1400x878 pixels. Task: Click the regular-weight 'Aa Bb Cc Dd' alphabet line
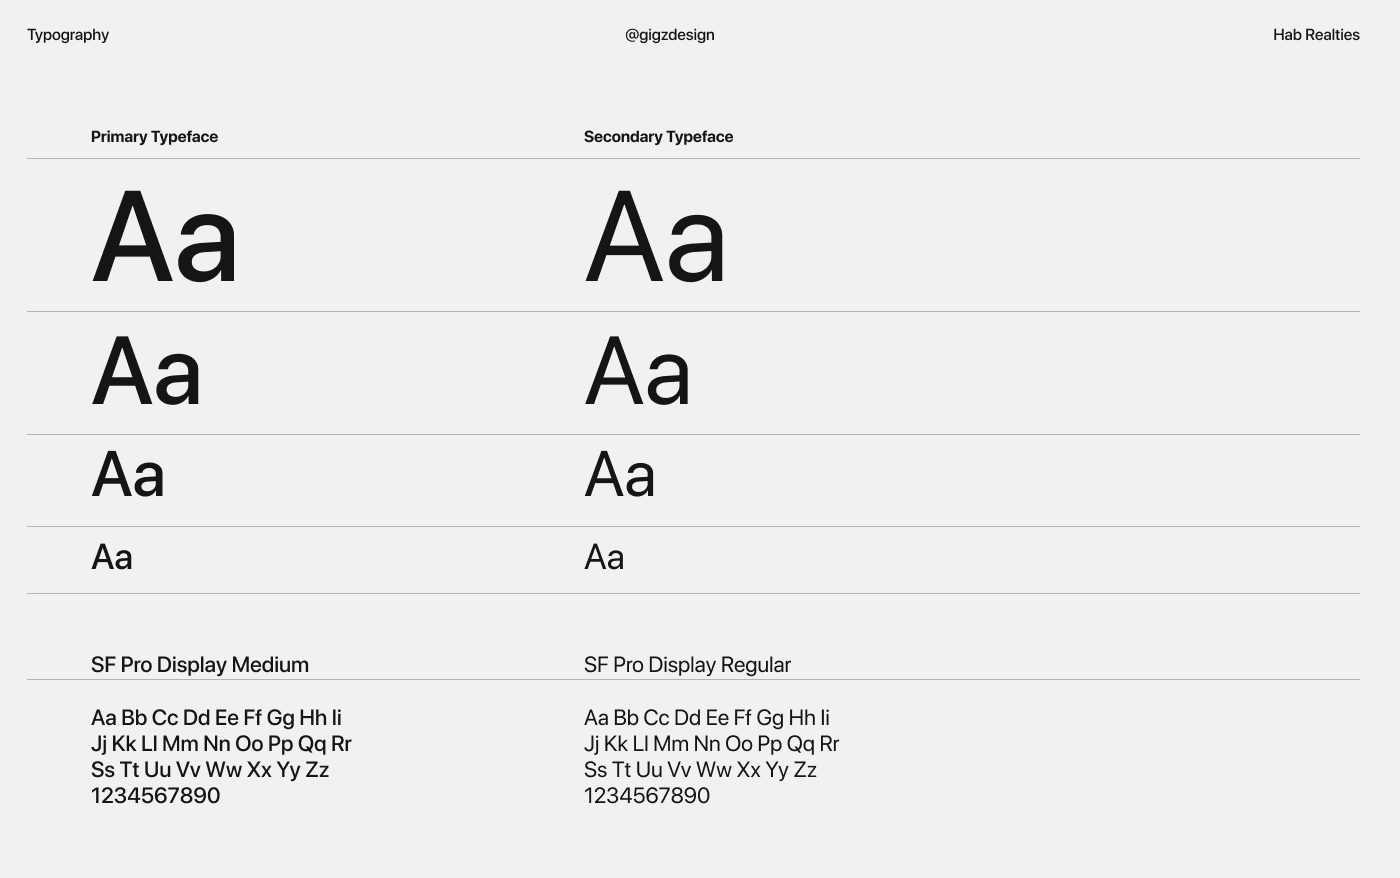click(707, 718)
